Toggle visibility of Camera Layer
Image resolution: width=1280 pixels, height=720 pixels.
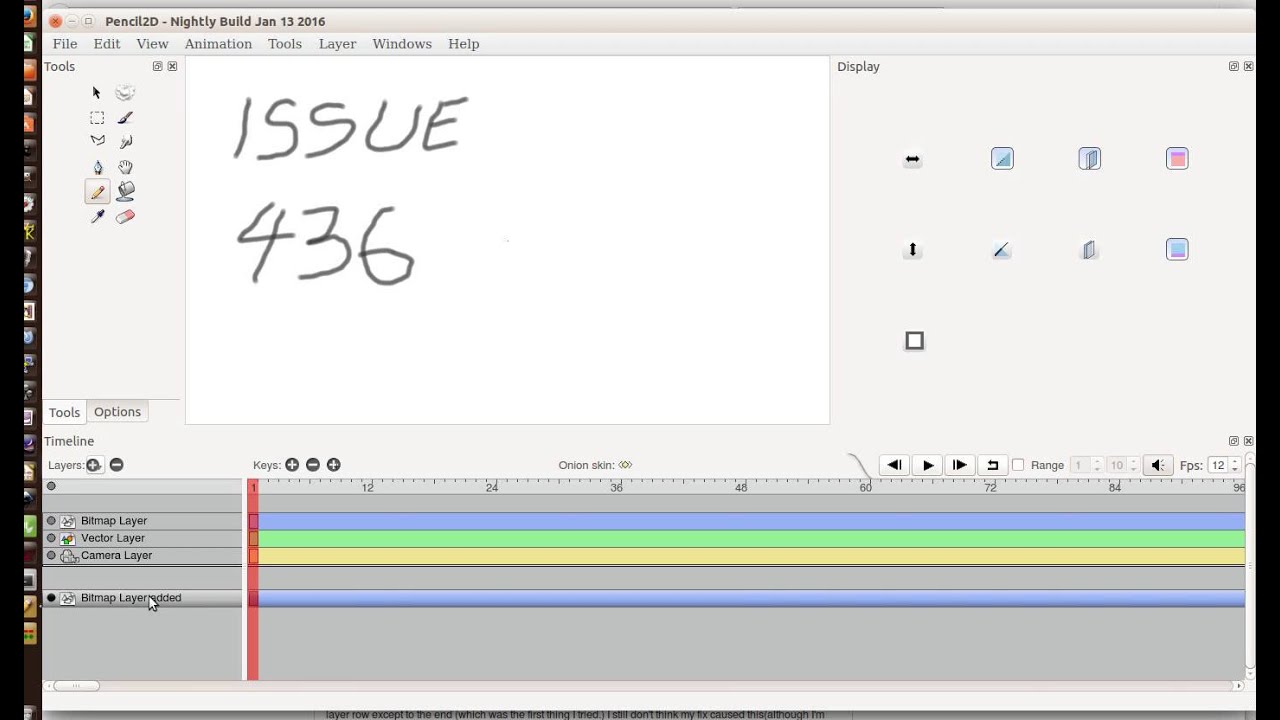[x=51, y=556]
